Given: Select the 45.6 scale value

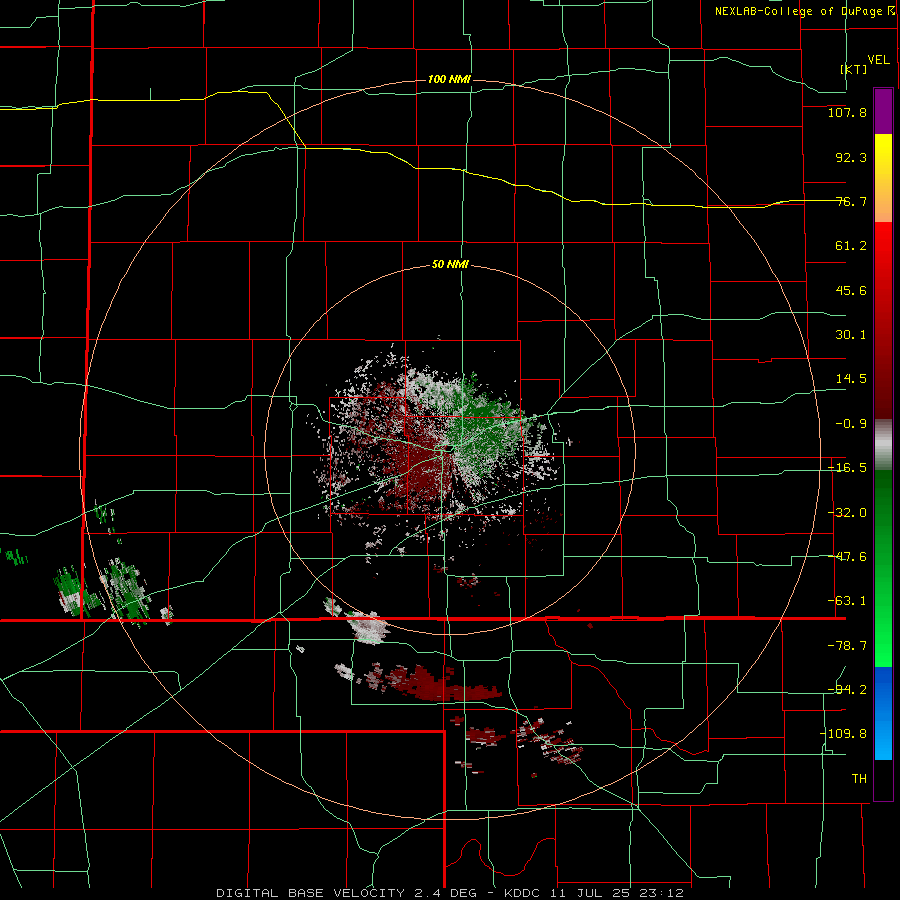Looking at the screenshot, I should (851, 290).
